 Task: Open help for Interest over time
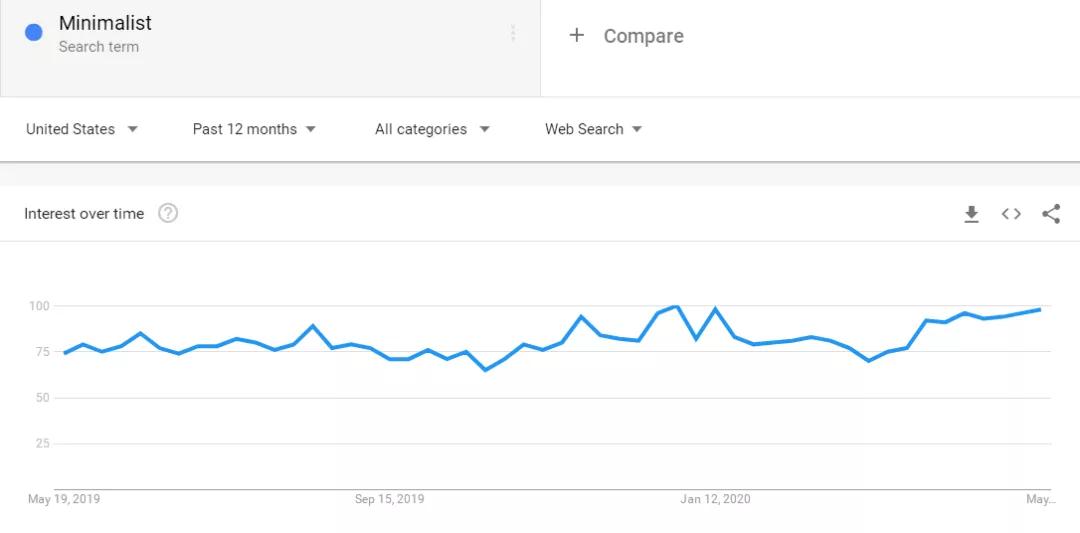click(168, 213)
